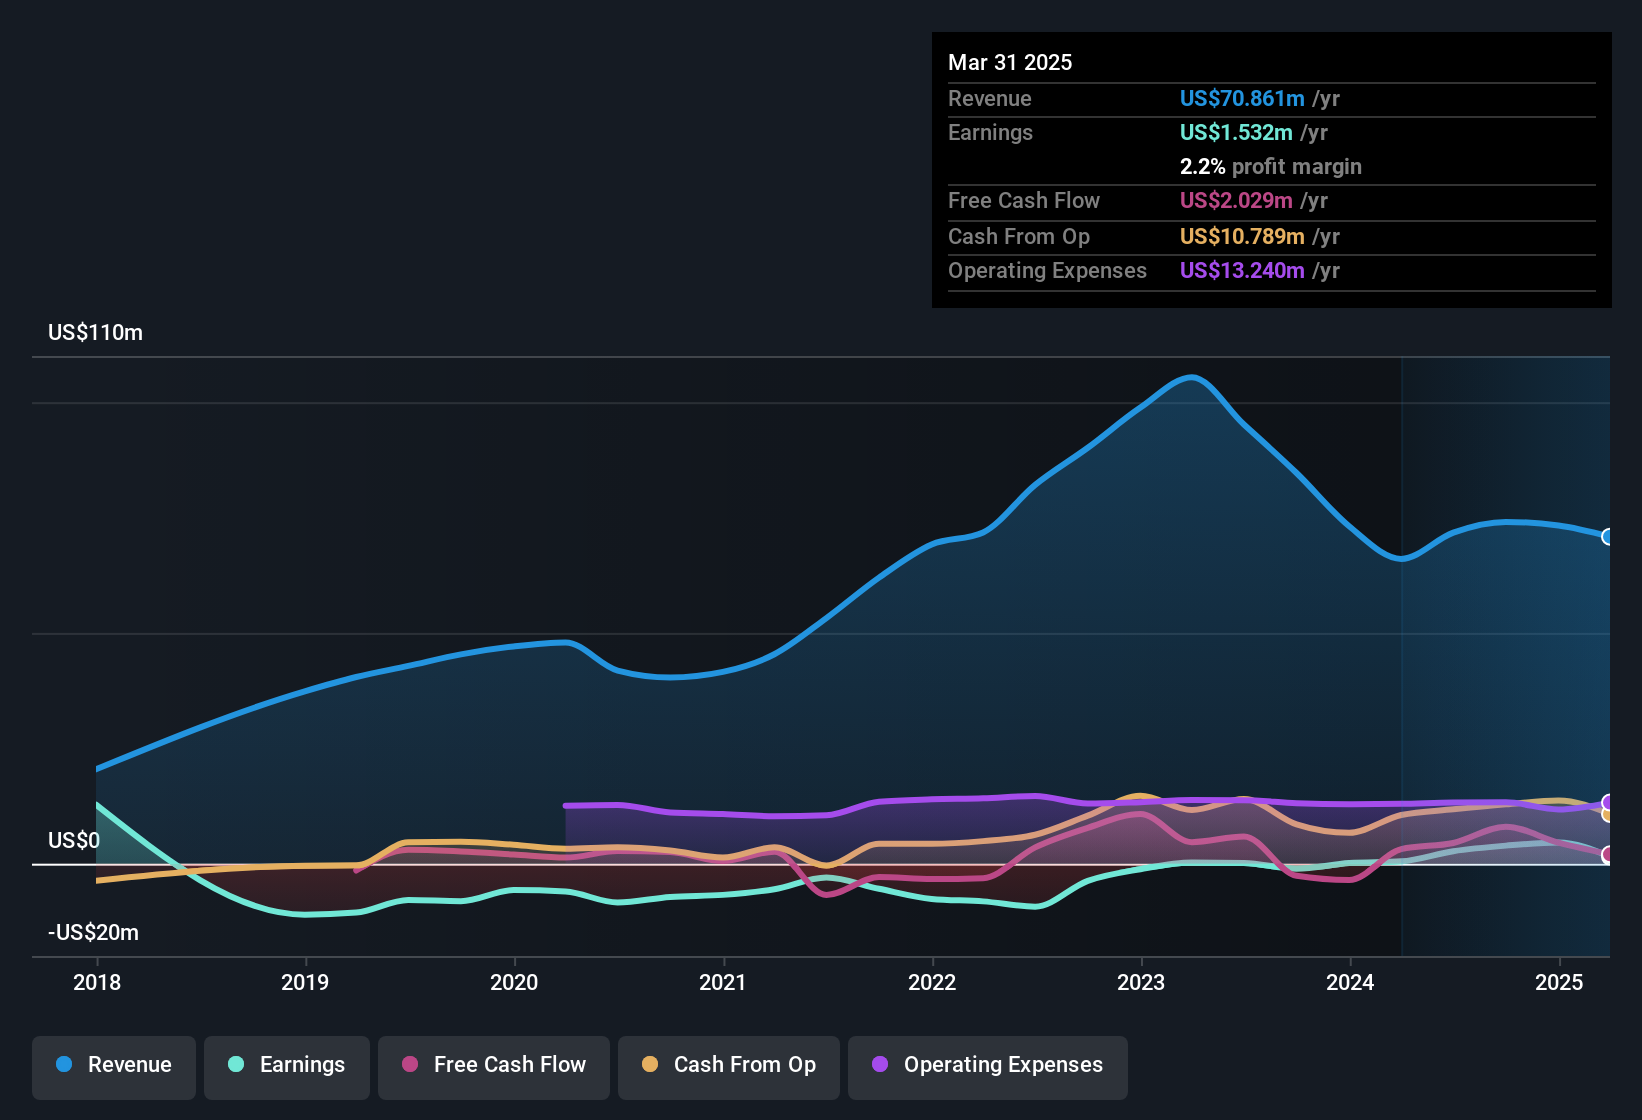Image resolution: width=1642 pixels, height=1120 pixels.
Task: Toggle the Earnings series legend button
Action: pos(287,1067)
